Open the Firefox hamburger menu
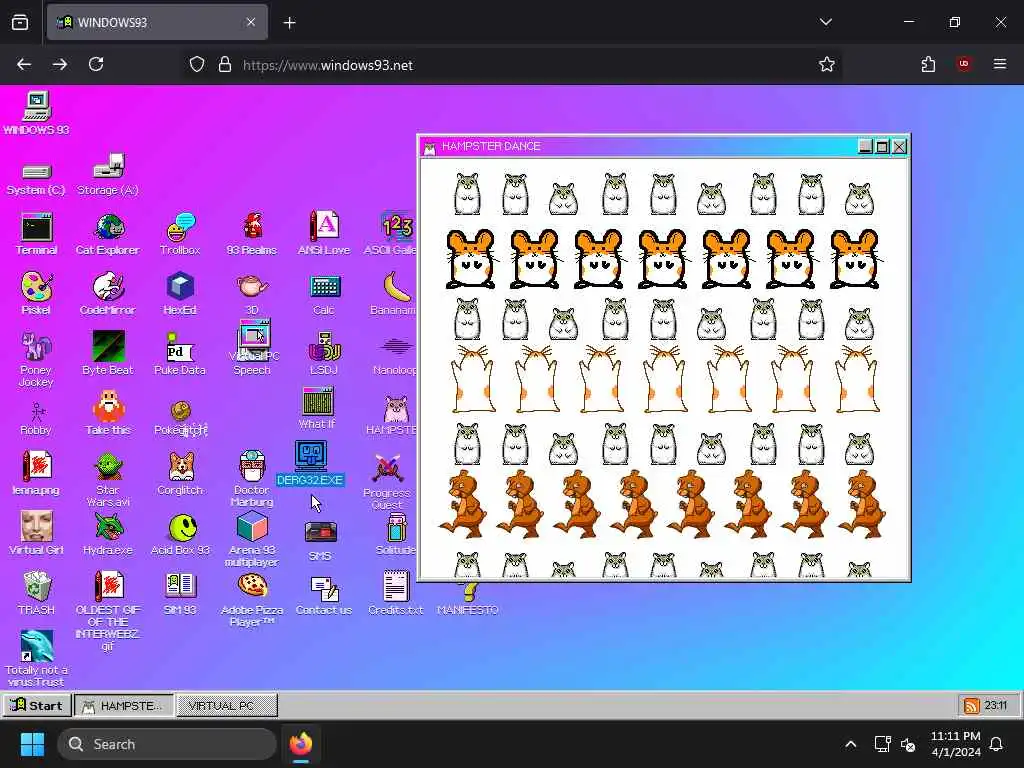The height and width of the screenshot is (768, 1024). (x=1000, y=64)
